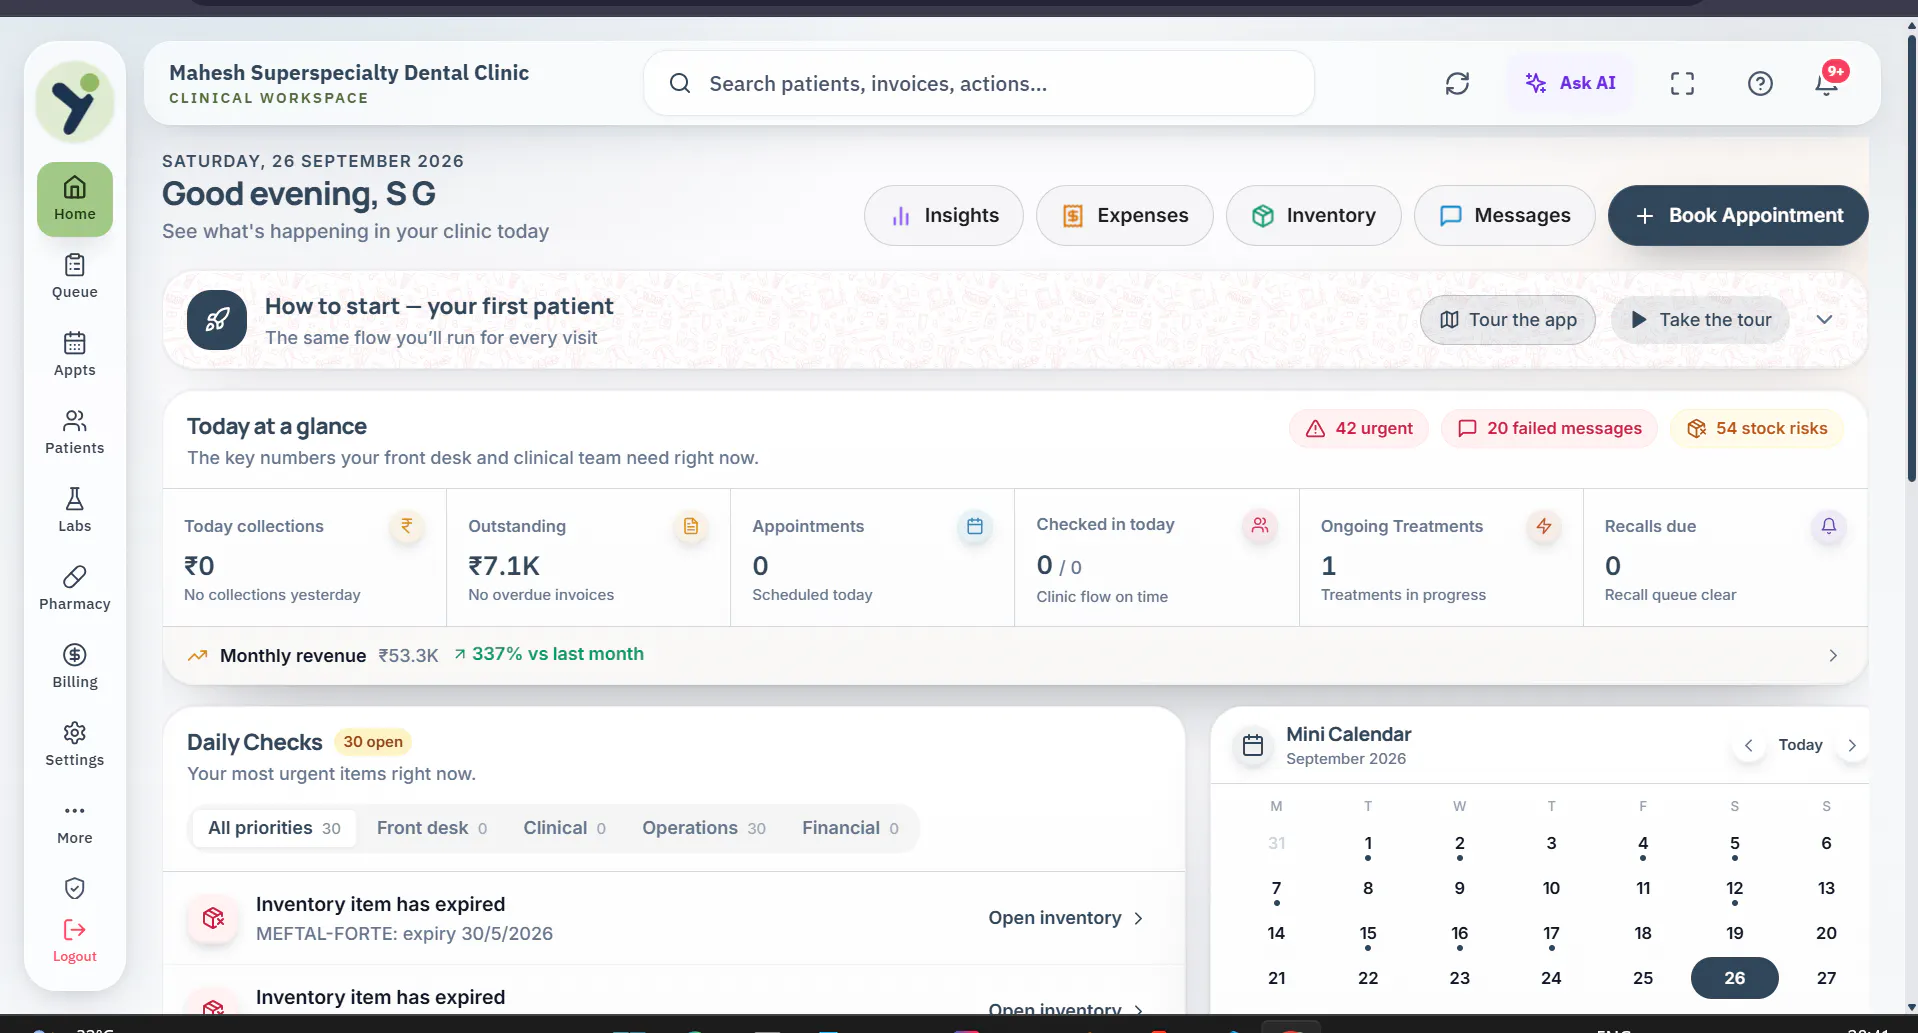
Task: Expand Monthly revenue row arrow
Action: pyautogui.click(x=1833, y=656)
